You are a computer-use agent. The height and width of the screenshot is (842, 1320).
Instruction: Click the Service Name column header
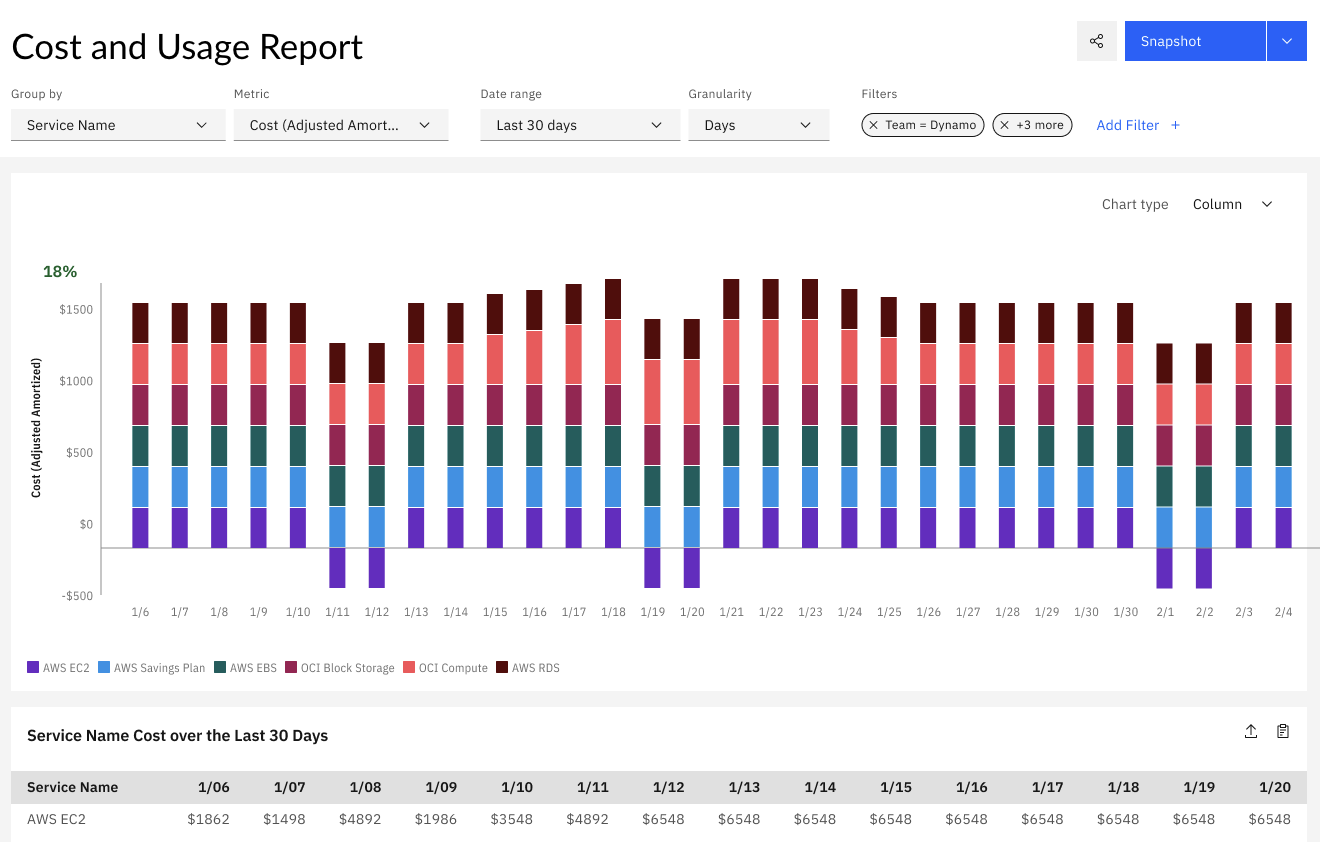click(x=72, y=787)
